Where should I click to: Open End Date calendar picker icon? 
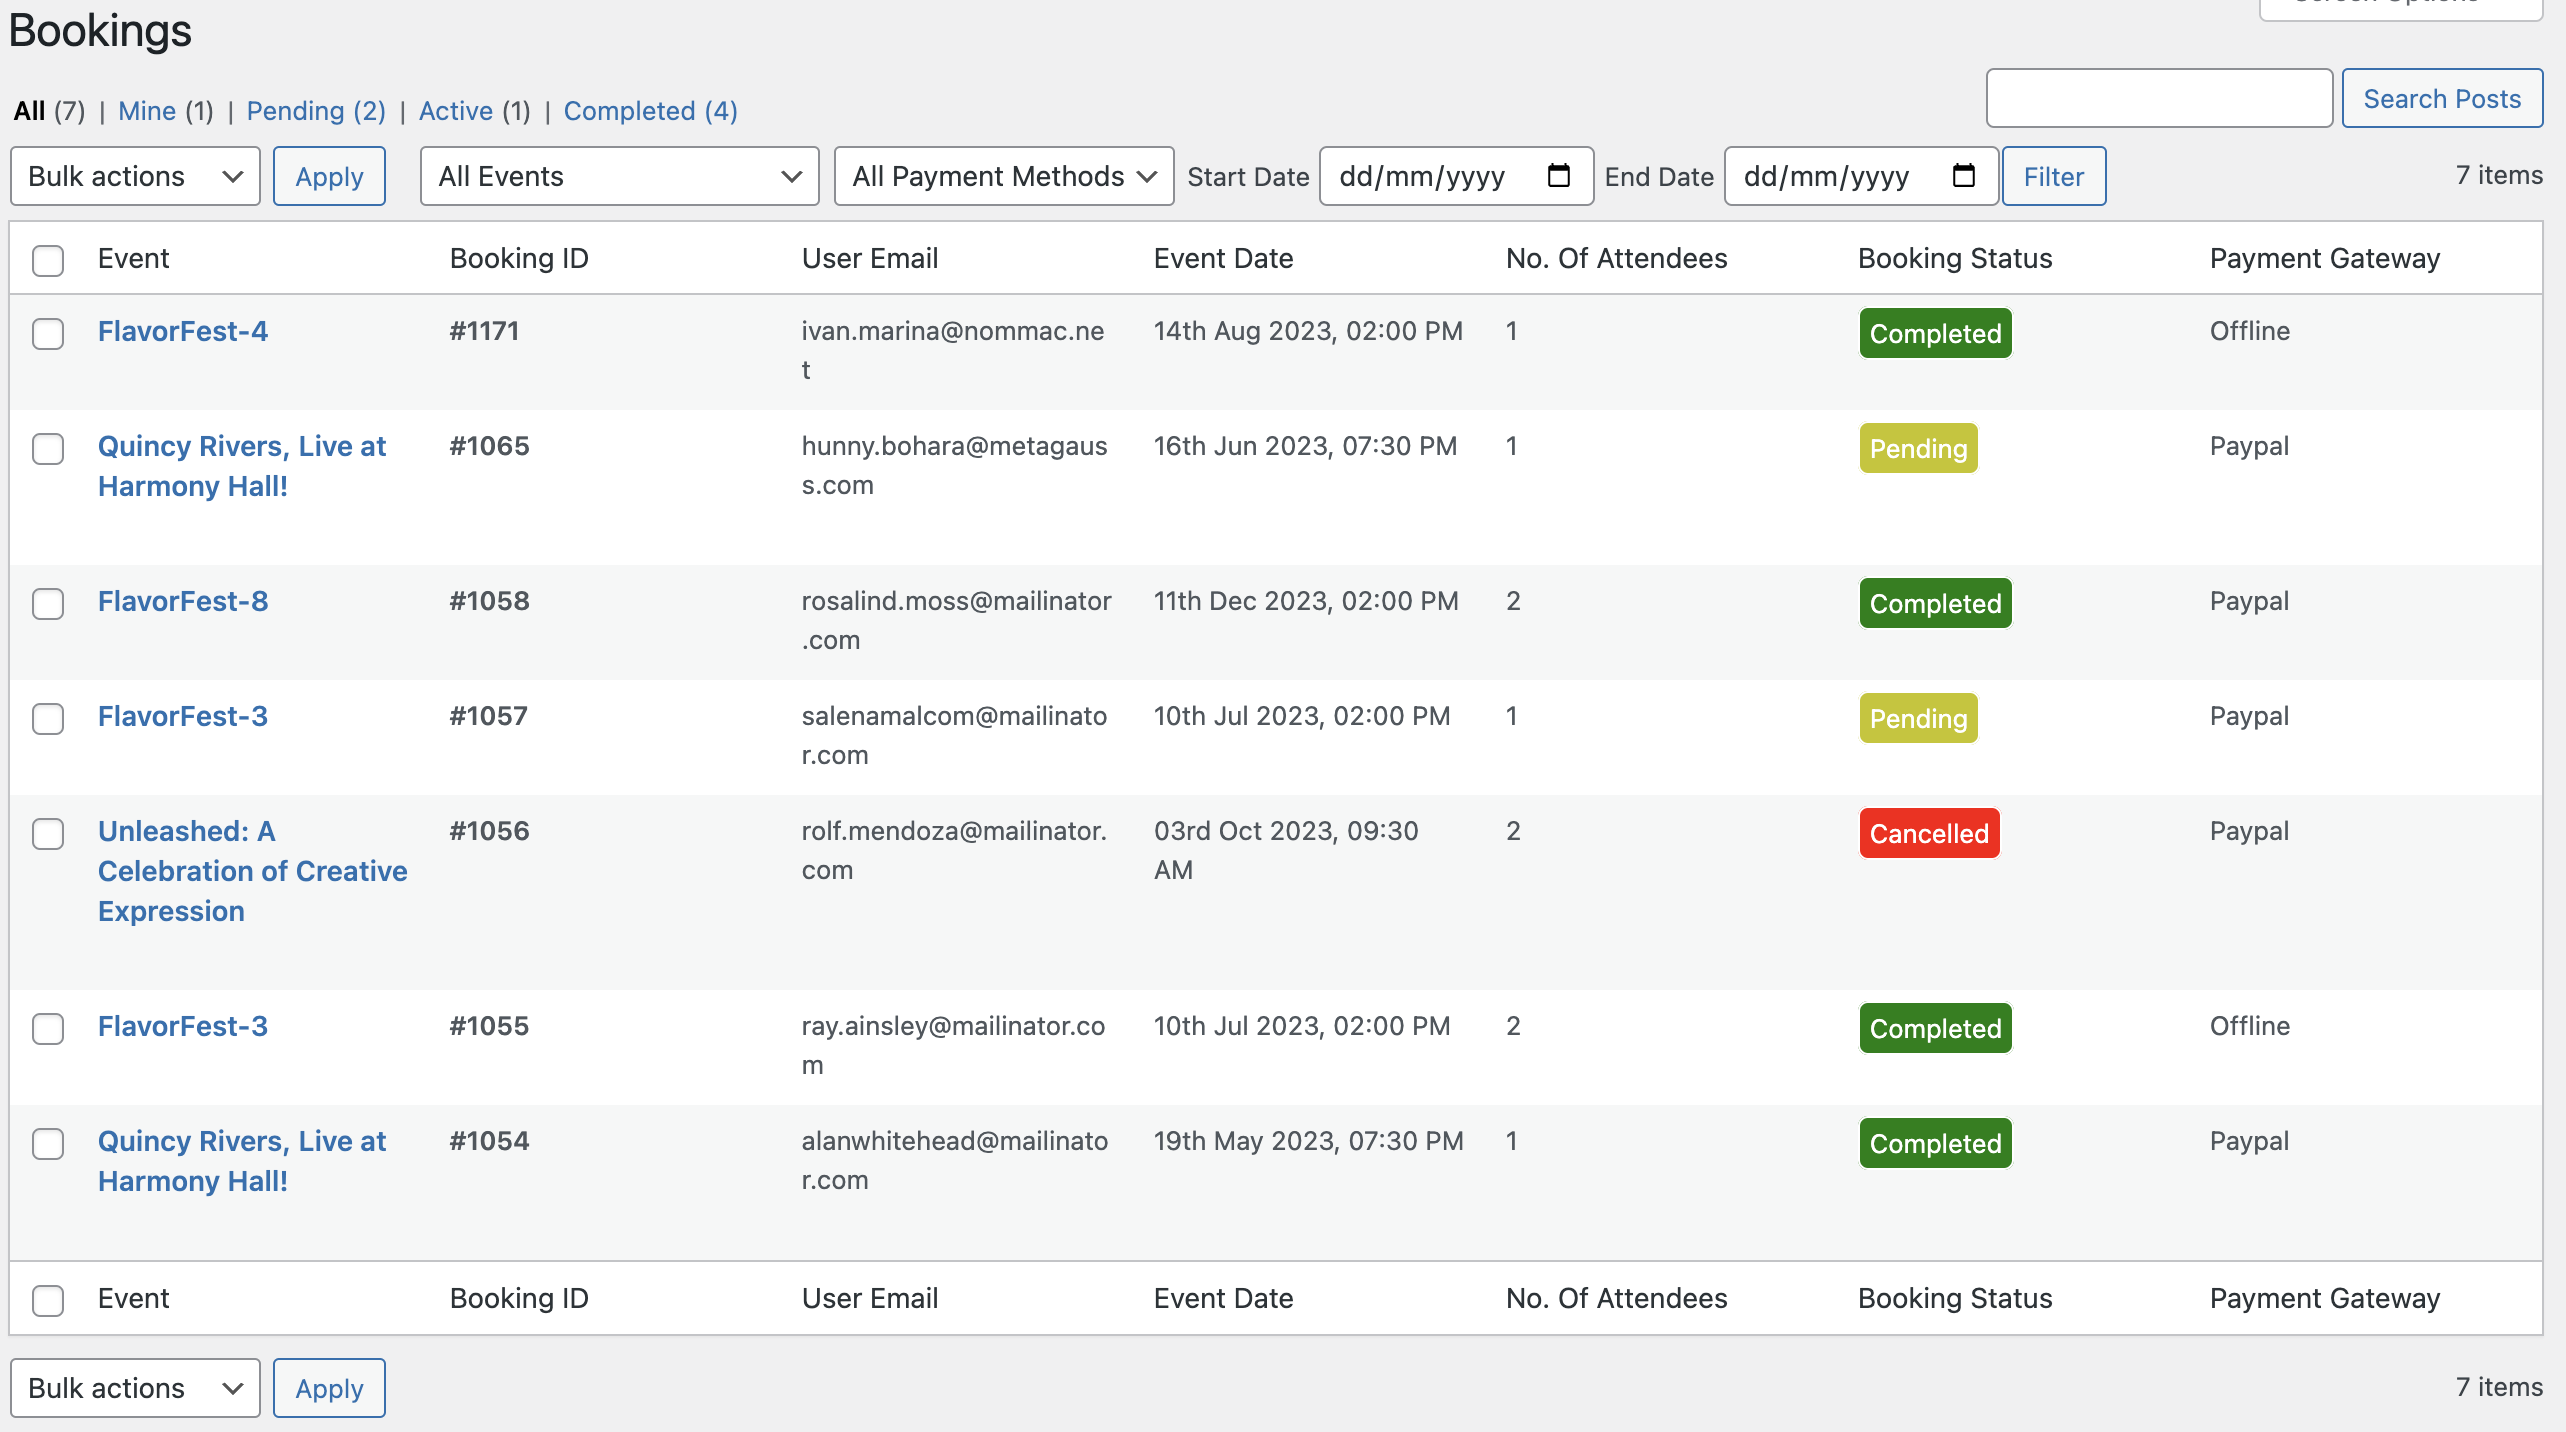(x=1963, y=176)
